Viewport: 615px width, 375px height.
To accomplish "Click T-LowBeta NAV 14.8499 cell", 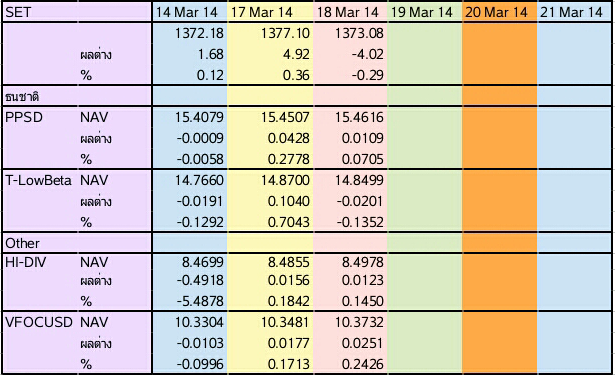I will coord(350,180).
